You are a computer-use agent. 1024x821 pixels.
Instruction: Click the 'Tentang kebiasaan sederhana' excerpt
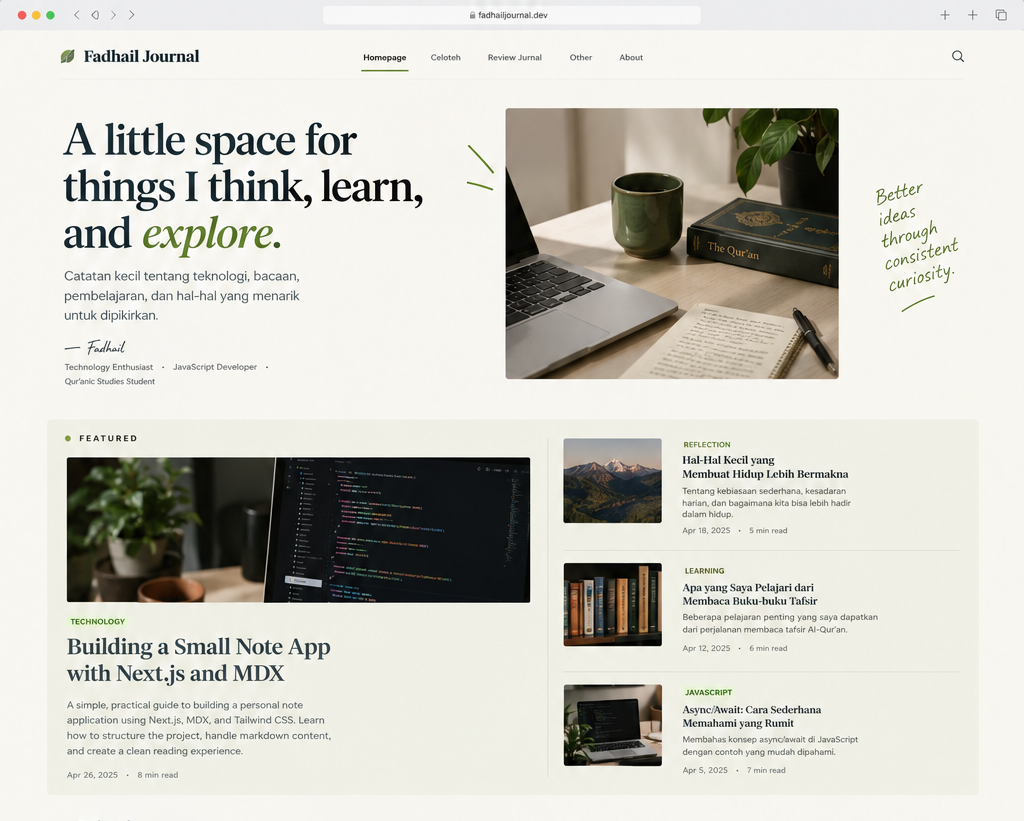pos(766,503)
